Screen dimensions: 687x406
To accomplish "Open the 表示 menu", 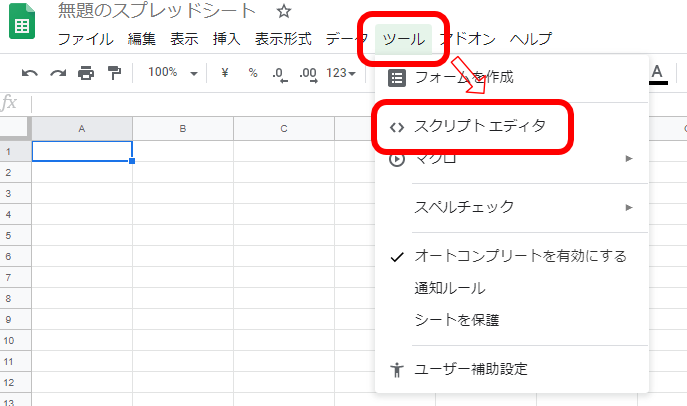I will [184, 39].
